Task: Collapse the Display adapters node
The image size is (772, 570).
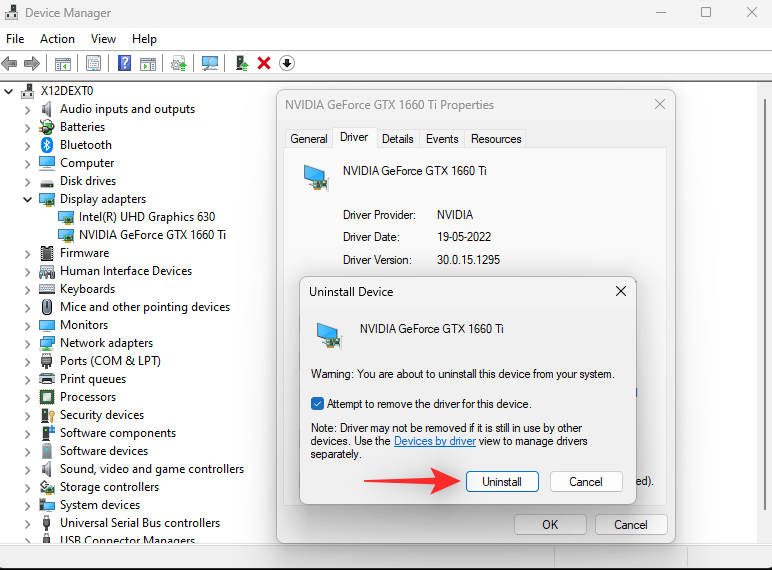Action: [28, 199]
